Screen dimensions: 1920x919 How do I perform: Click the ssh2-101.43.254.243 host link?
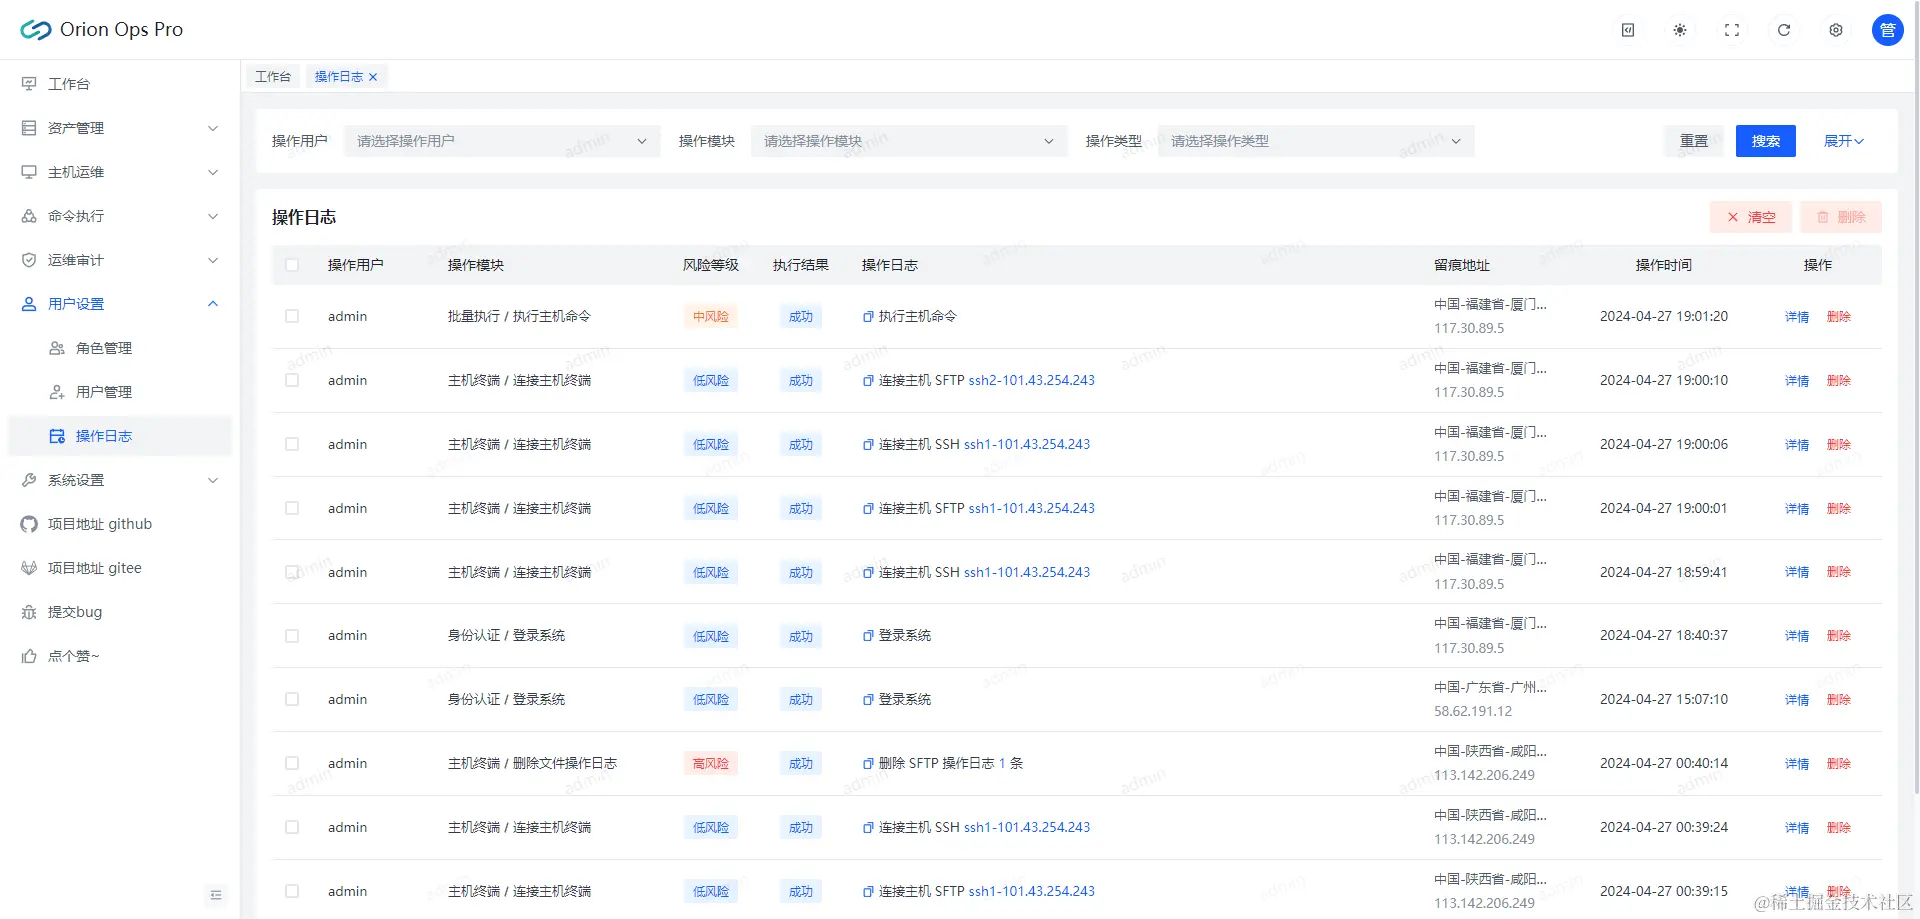(1032, 381)
